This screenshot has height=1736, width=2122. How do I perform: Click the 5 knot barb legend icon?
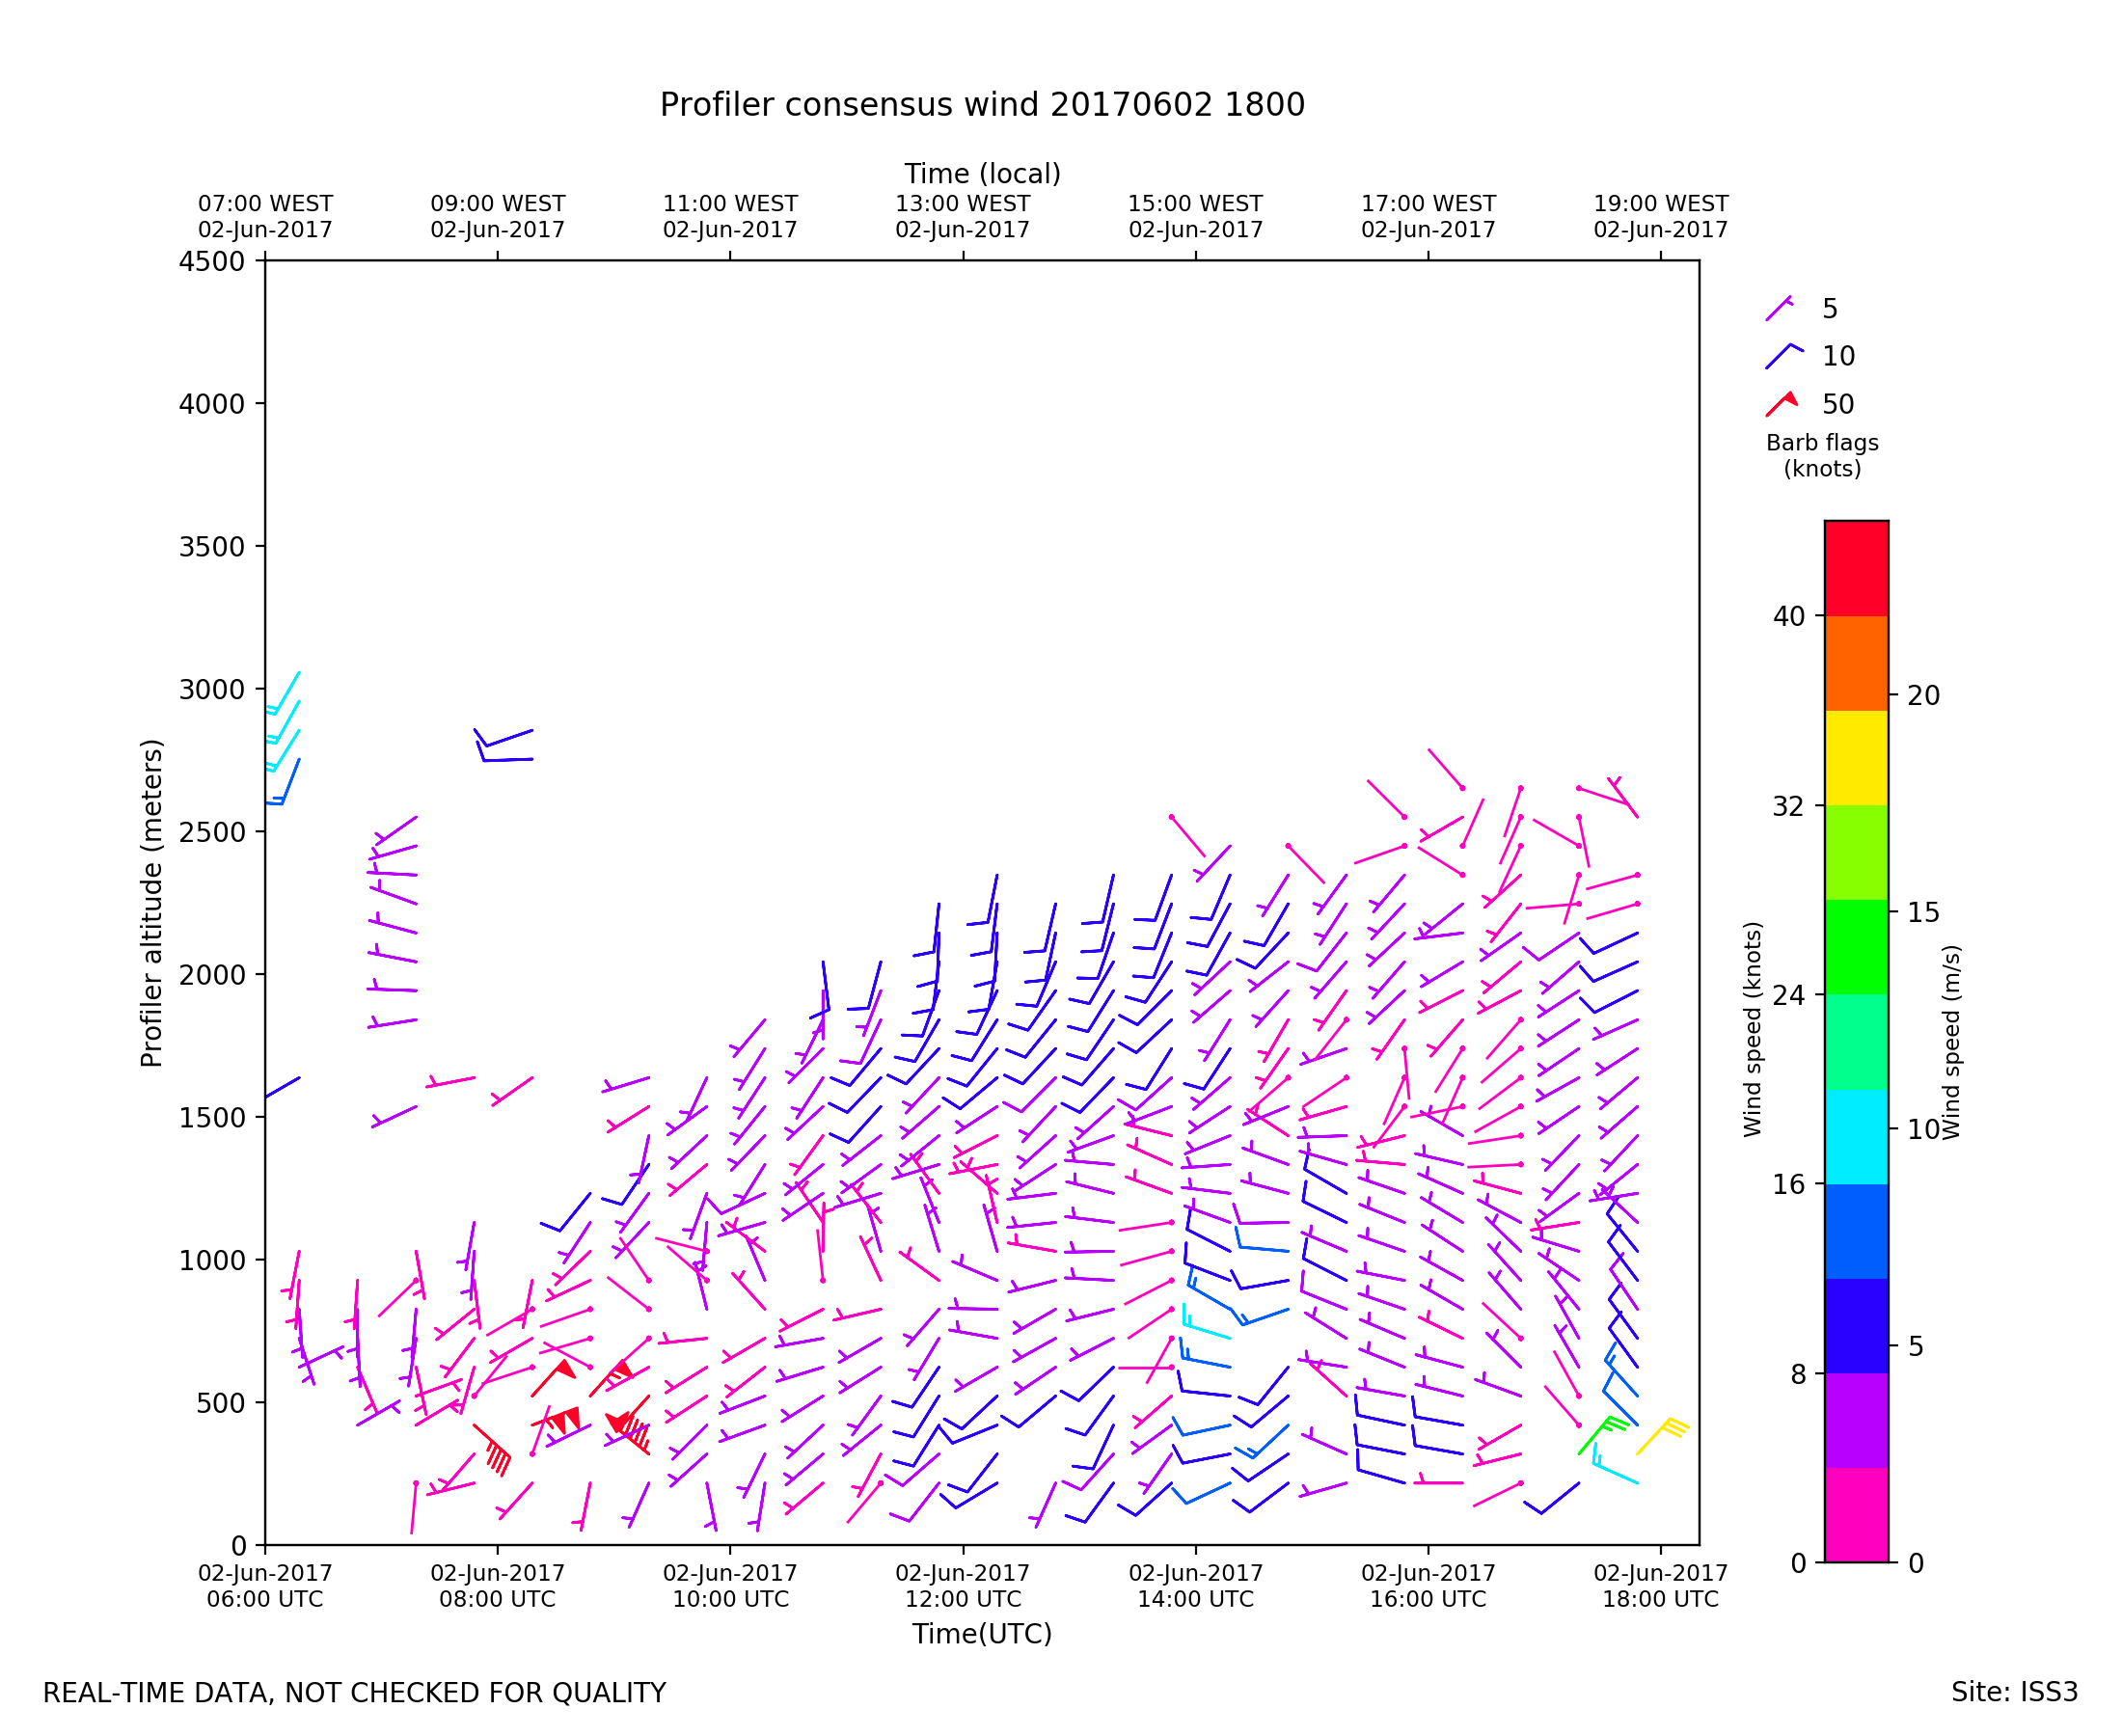(x=1779, y=308)
